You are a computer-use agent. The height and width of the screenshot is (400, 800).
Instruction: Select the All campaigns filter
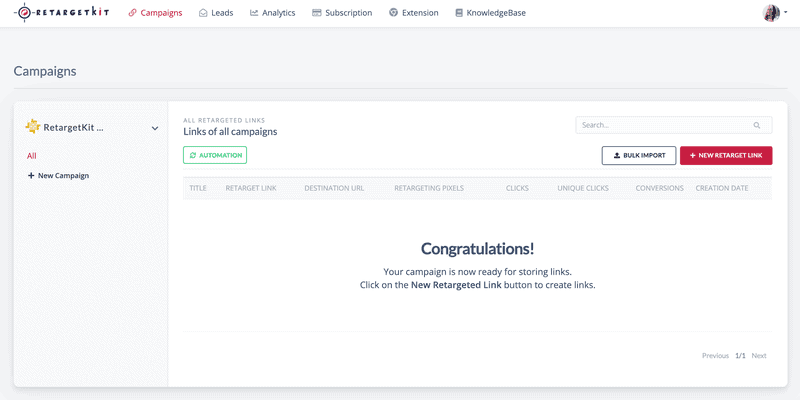point(32,156)
